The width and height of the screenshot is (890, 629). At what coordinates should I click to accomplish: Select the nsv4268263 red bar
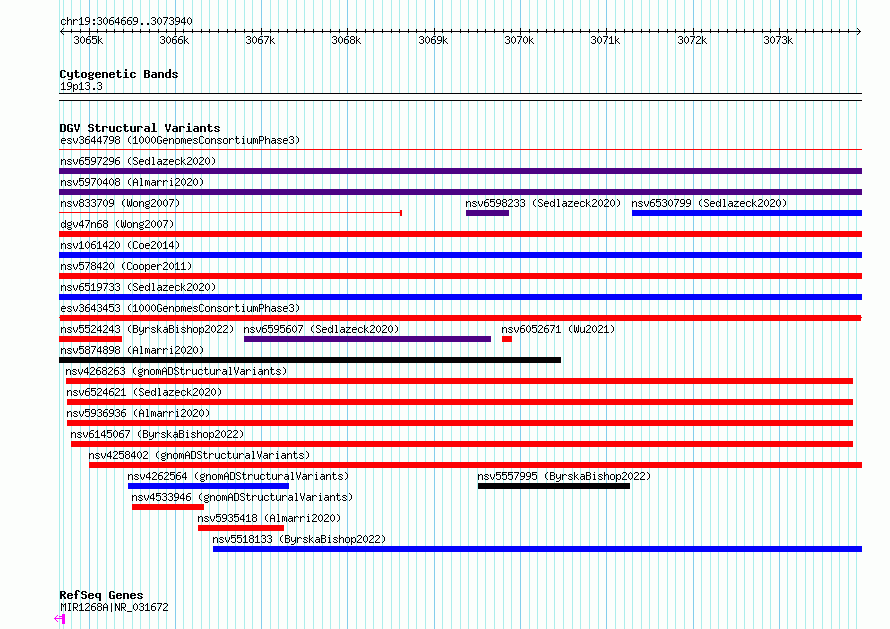[x=459, y=381]
